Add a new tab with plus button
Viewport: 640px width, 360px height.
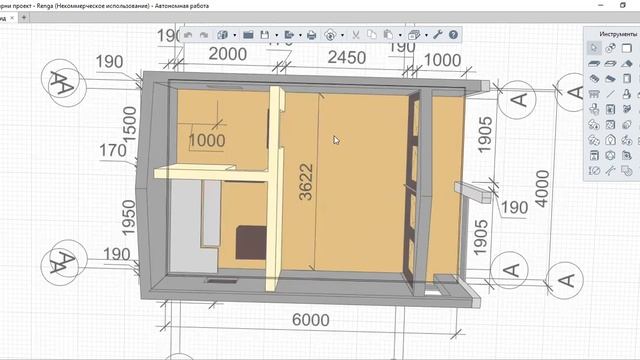click(x=24, y=17)
